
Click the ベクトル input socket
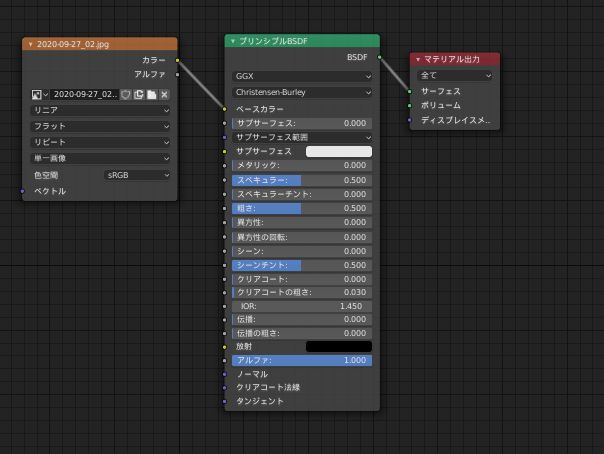pyautogui.click(x=22, y=191)
